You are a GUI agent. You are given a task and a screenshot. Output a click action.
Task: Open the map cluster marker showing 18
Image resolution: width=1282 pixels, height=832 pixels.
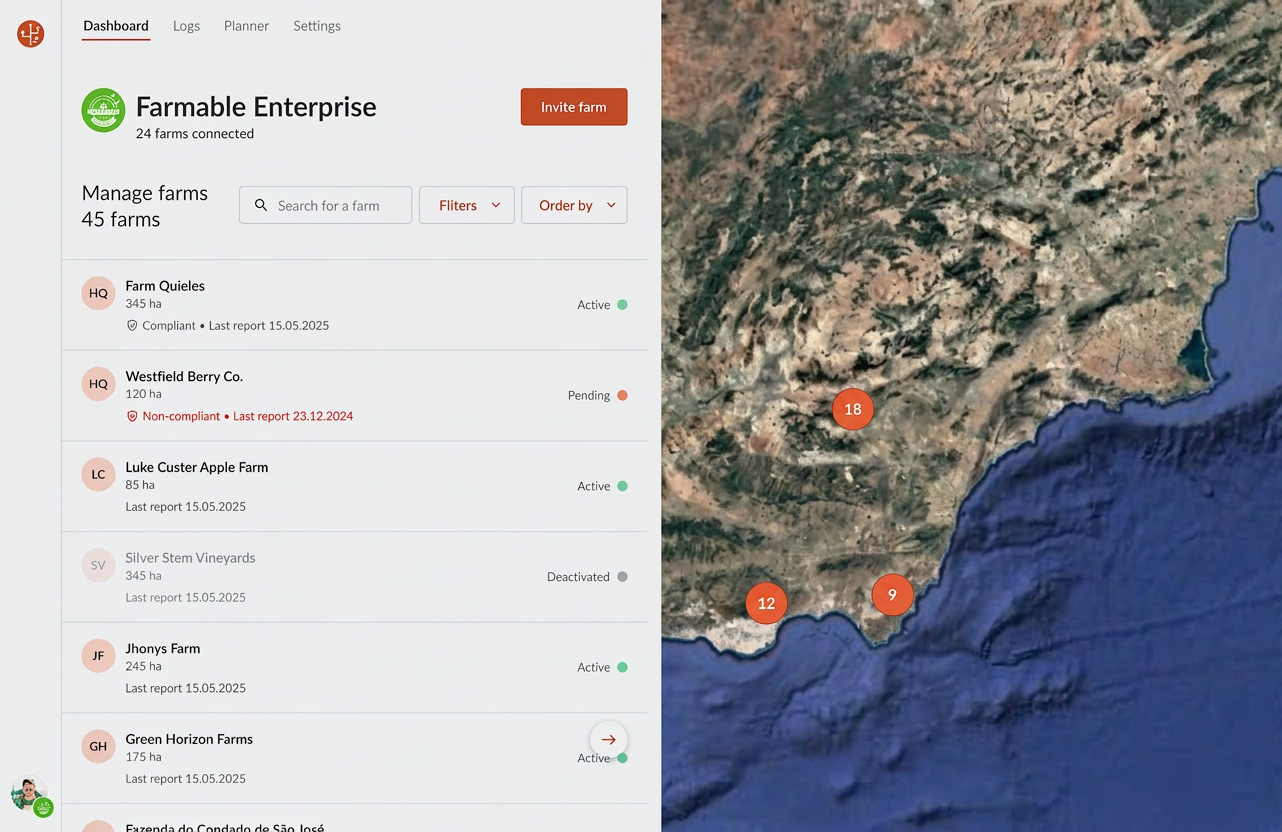(x=853, y=409)
